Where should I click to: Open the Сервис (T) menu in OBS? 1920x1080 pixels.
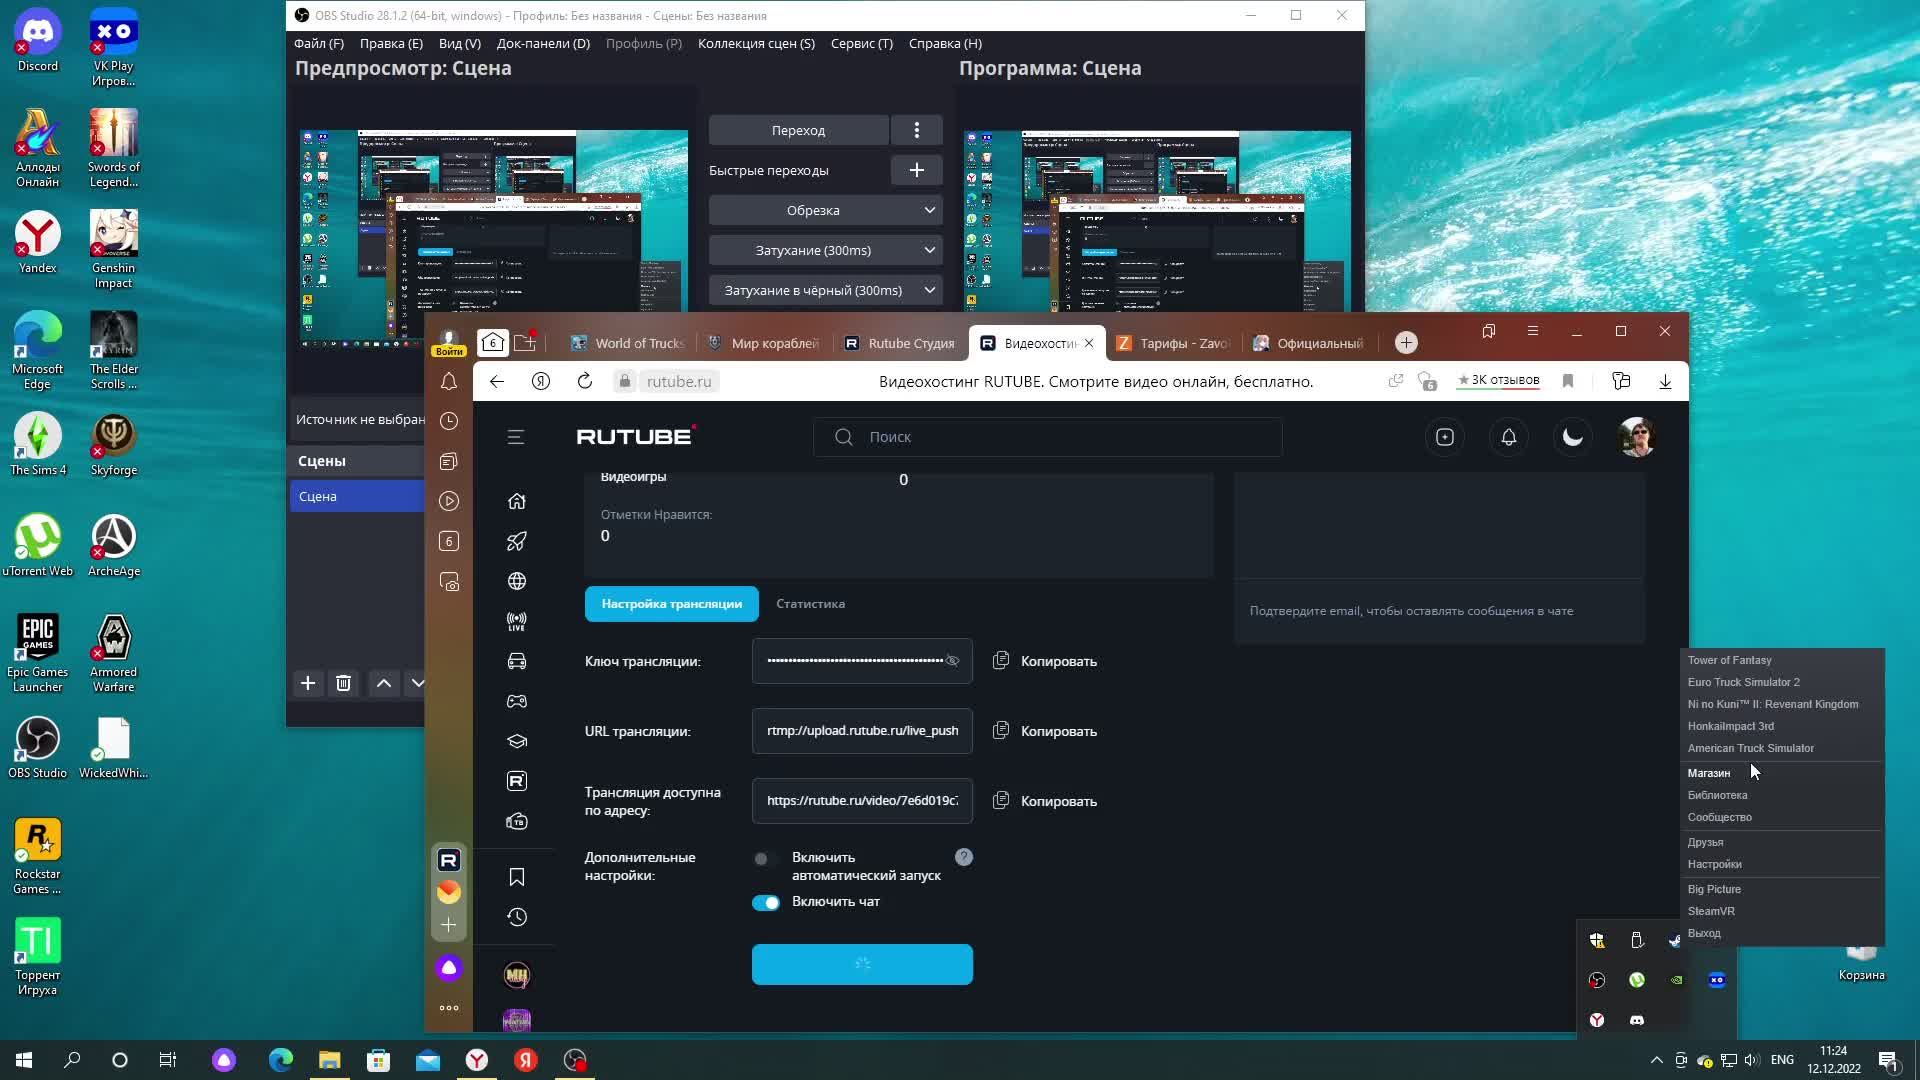pos(861,43)
